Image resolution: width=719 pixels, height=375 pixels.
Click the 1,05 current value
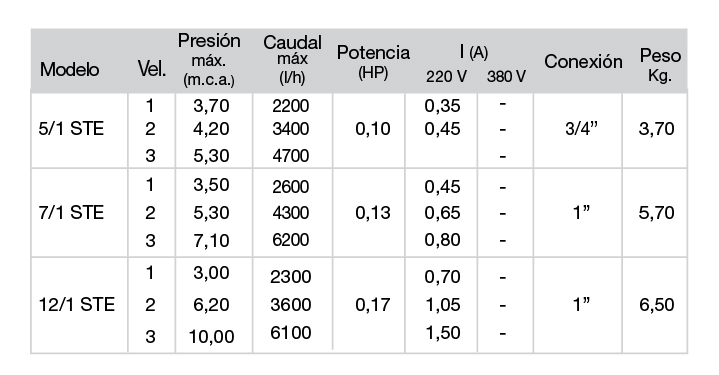[x=442, y=305]
